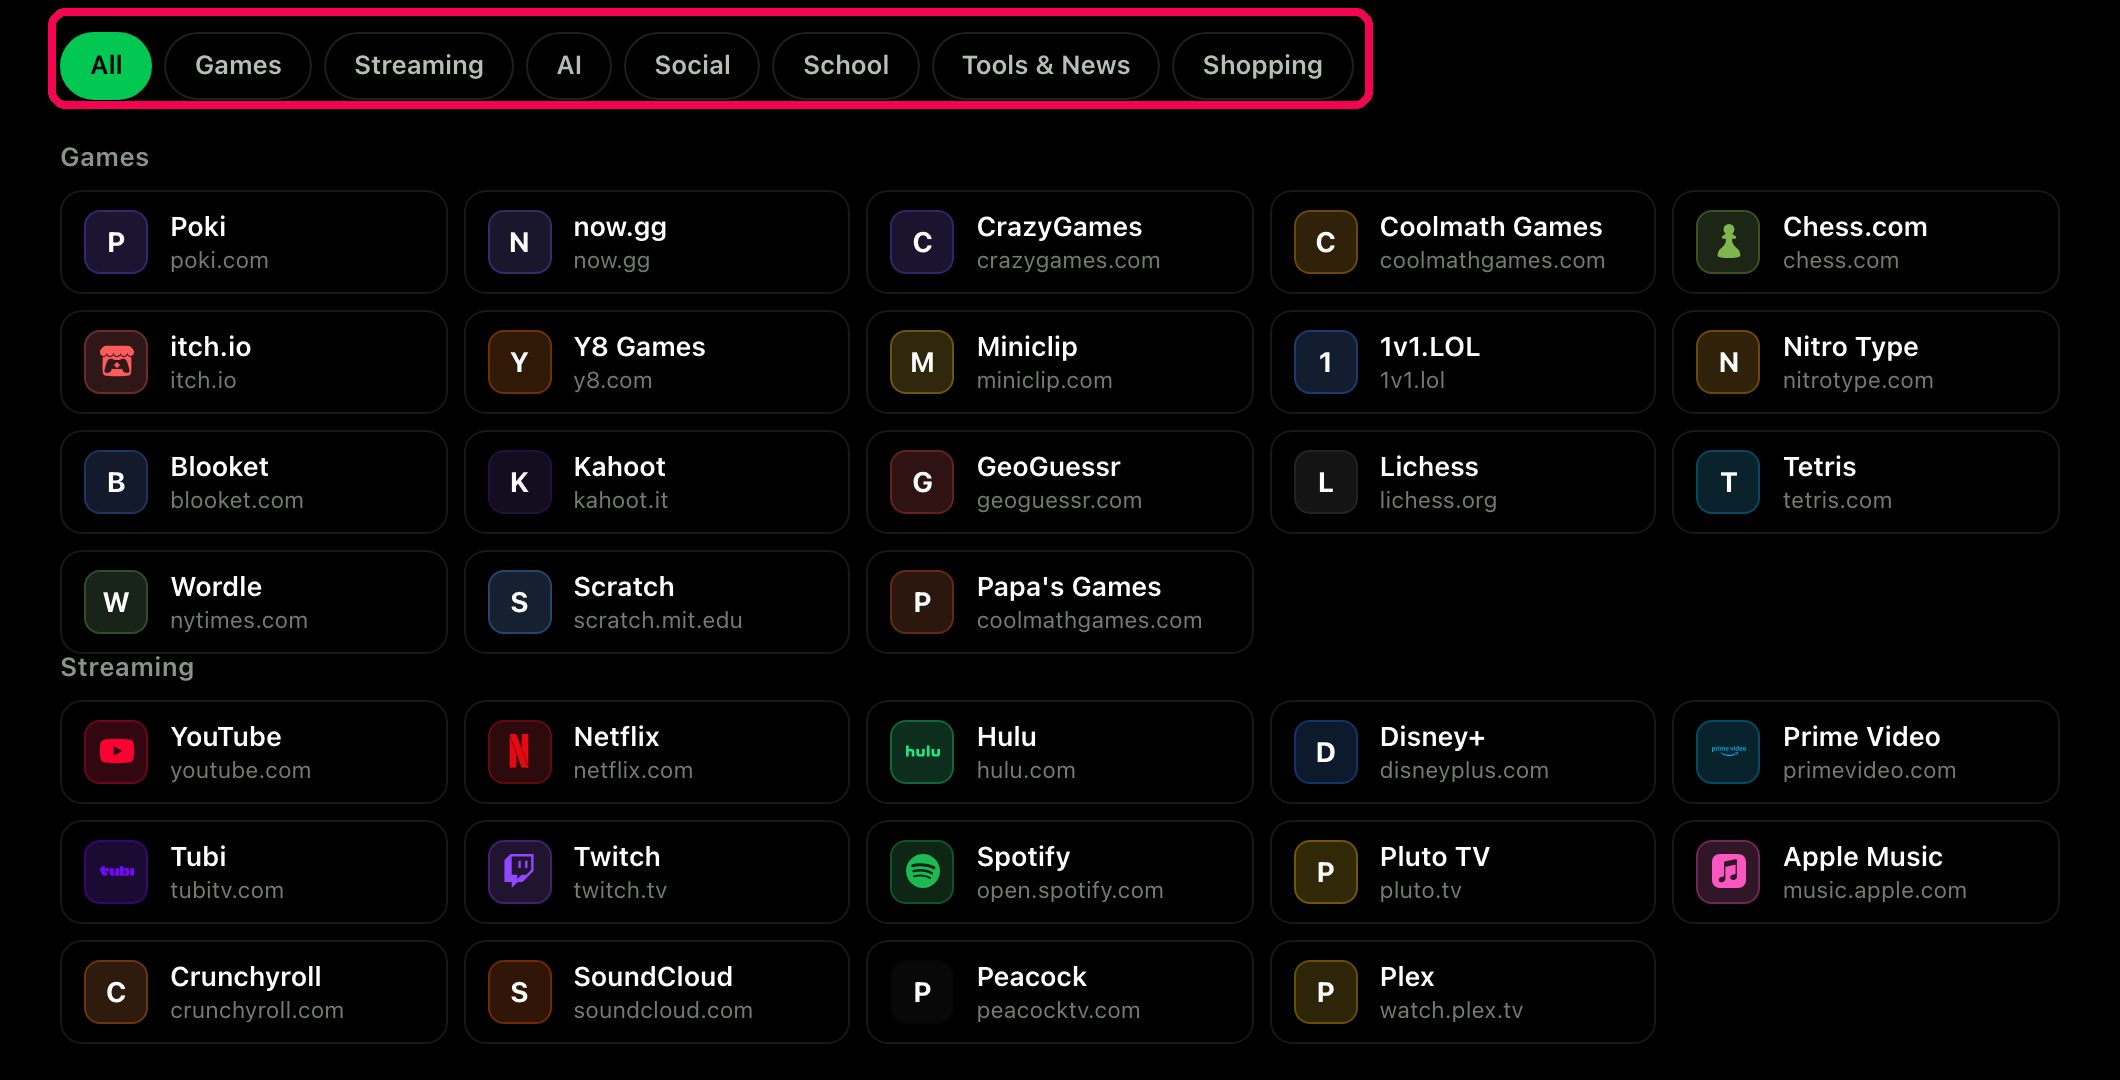Viewport: 2120px width, 1080px height.
Task: Click the Tubi logo icon
Action: 116,872
